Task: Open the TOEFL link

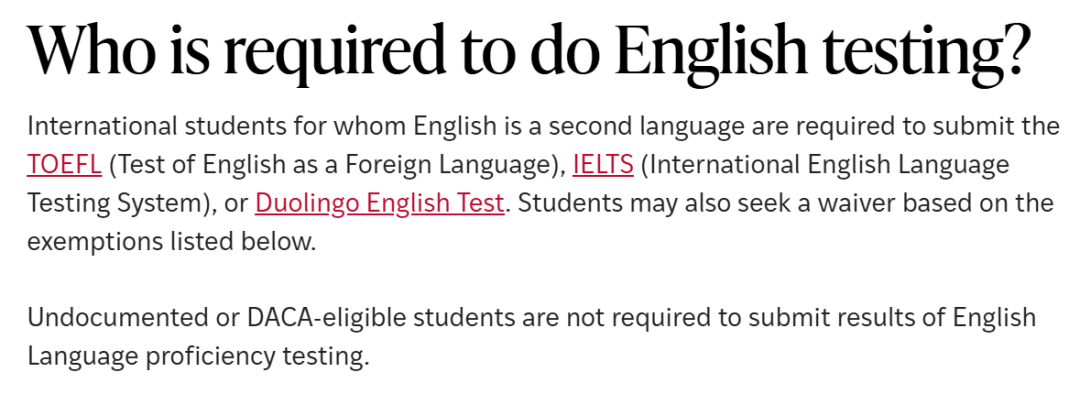Action: 64,165
